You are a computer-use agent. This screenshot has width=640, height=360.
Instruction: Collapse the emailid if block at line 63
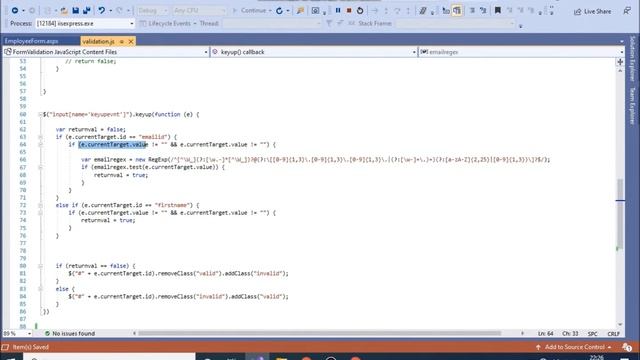coord(40,137)
